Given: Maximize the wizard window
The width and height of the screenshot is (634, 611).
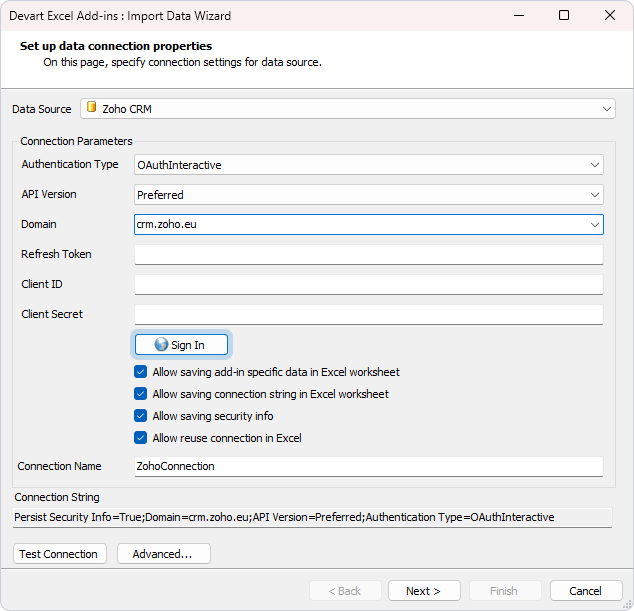Looking at the screenshot, I should (x=564, y=15).
